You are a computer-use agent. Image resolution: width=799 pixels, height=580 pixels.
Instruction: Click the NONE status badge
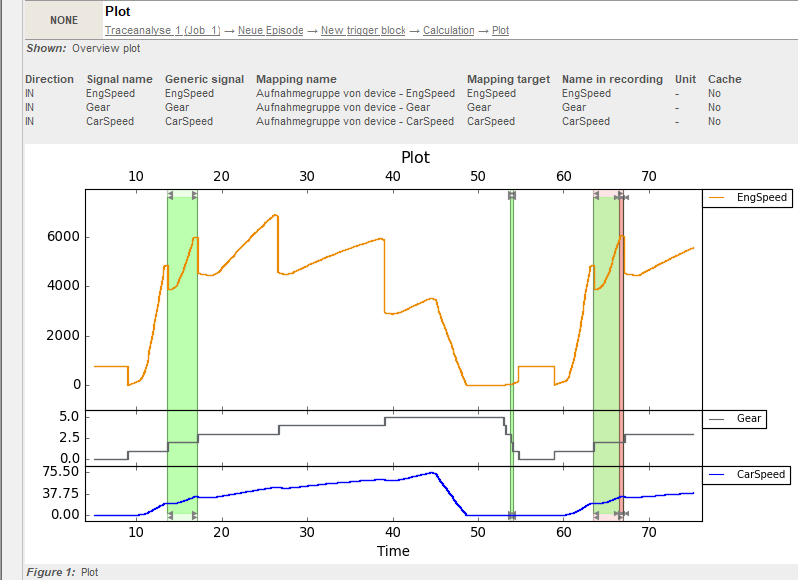[64, 20]
